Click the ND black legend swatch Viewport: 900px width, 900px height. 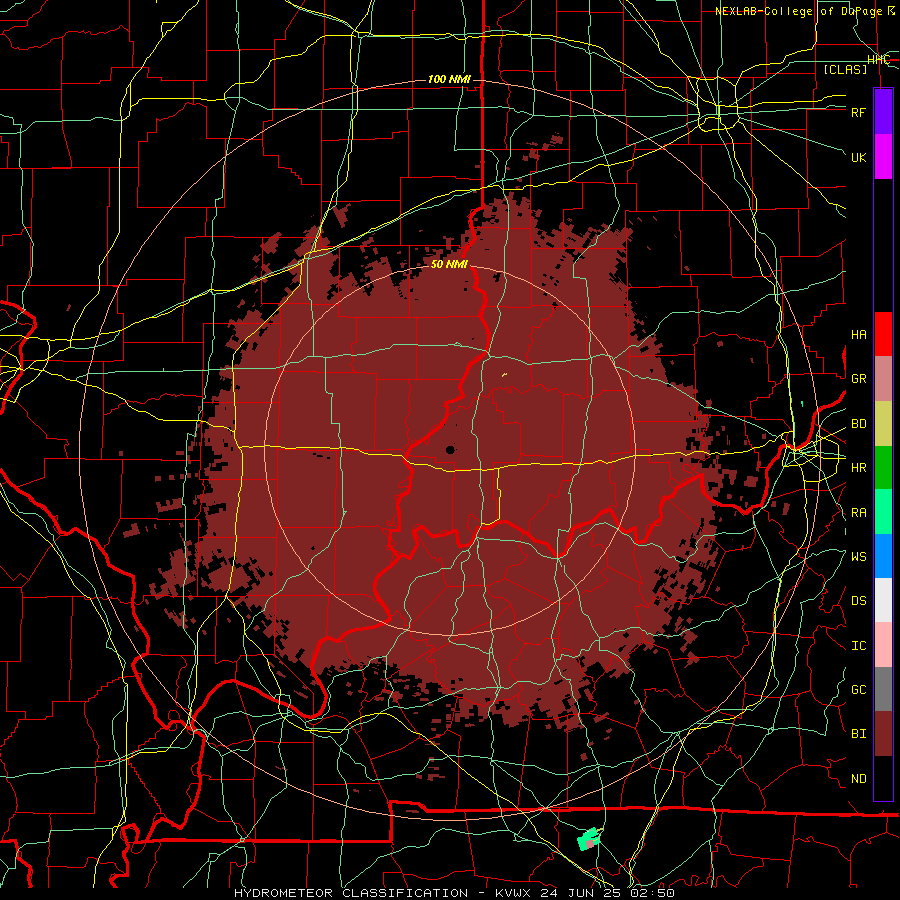(x=883, y=778)
